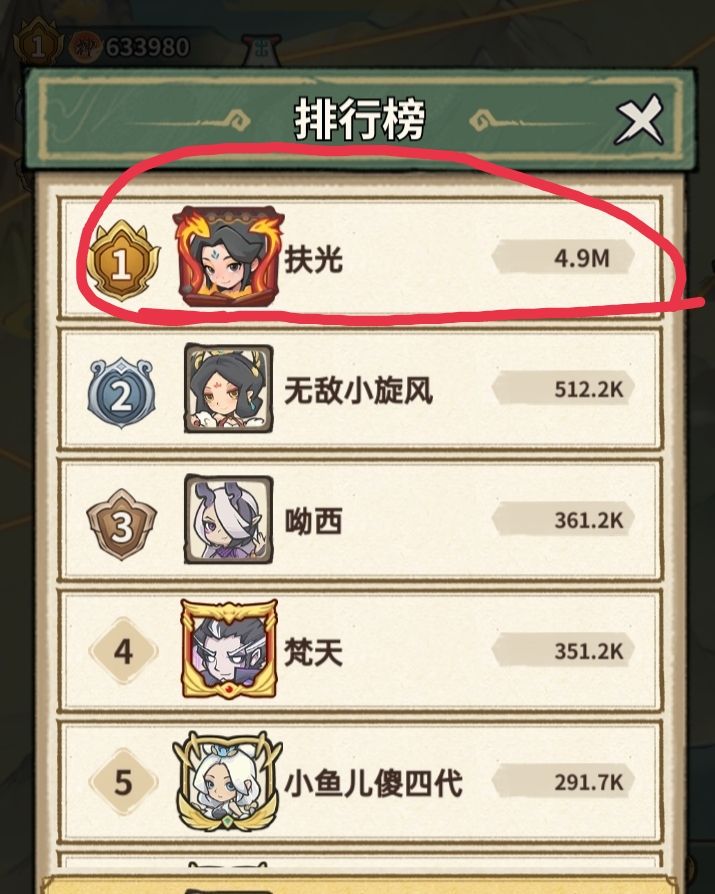Select player name 无敌小旋风
The height and width of the screenshot is (894, 715).
(x=358, y=391)
